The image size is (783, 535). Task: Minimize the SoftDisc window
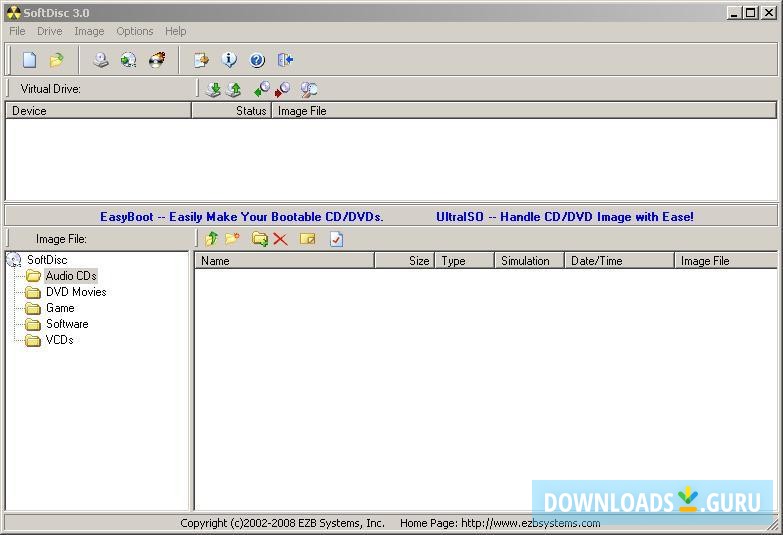pyautogui.click(x=734, y=13)
